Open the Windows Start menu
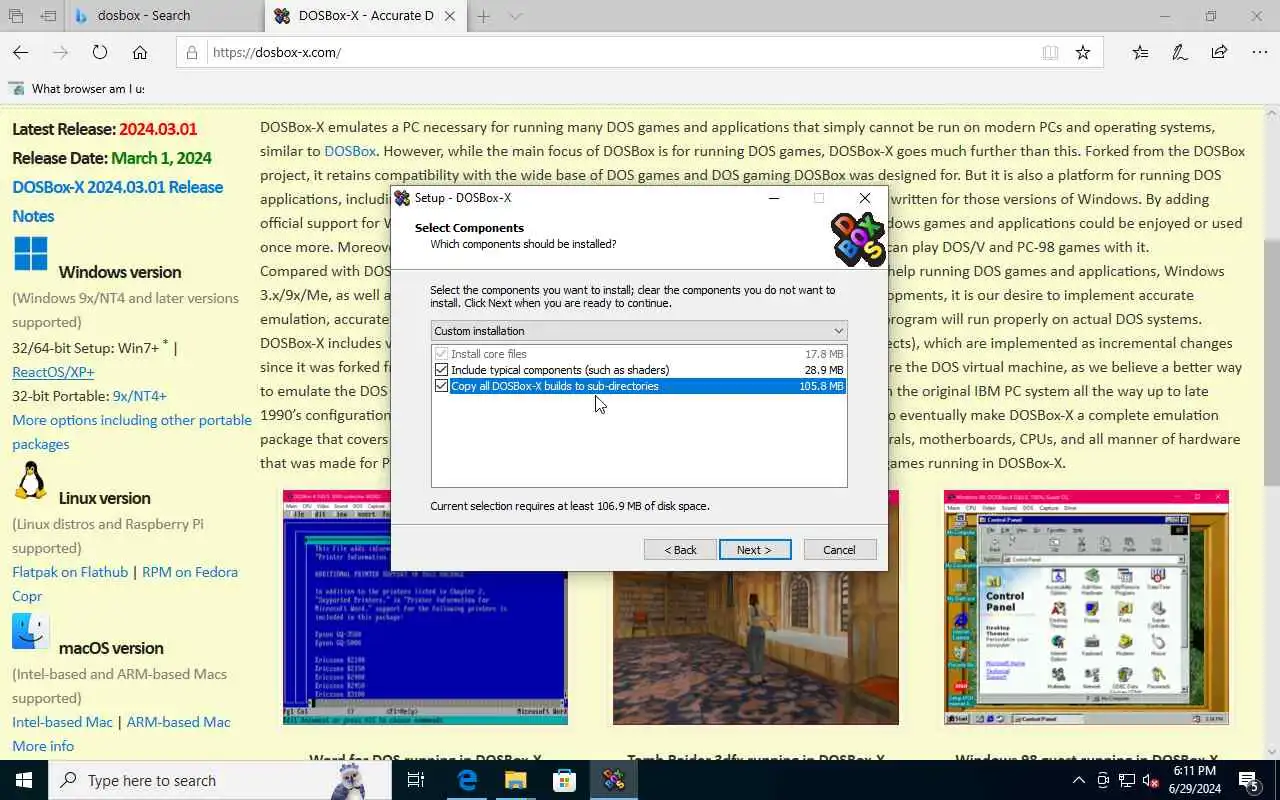Image resolution: width=1280 pixels, height=800 pixels. click(24, 780)
